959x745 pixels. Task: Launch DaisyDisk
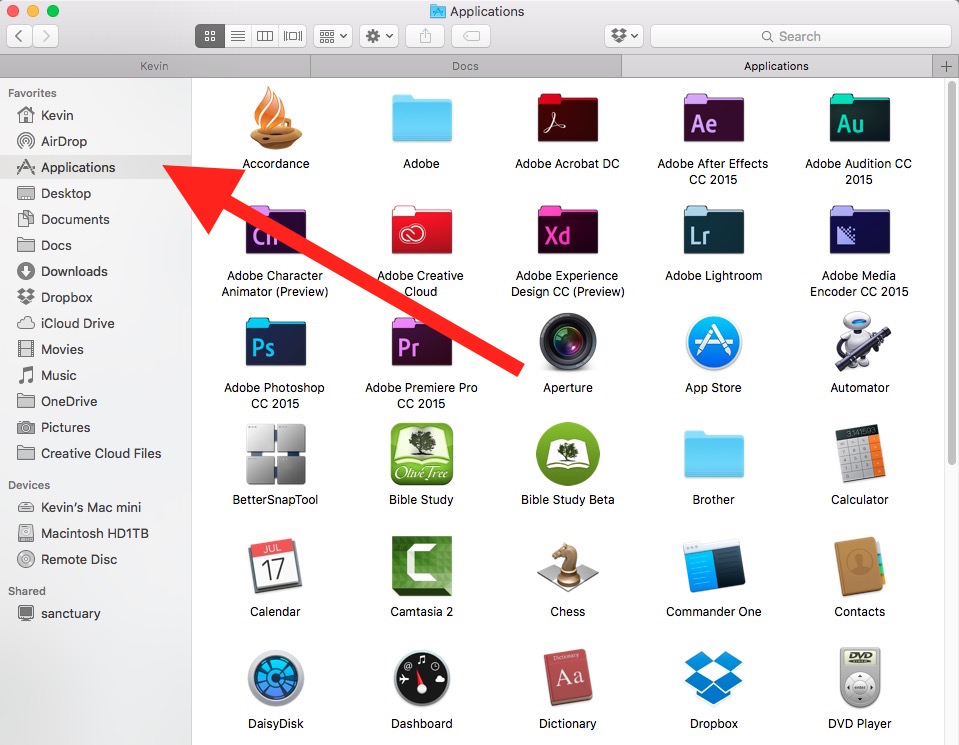275,678
